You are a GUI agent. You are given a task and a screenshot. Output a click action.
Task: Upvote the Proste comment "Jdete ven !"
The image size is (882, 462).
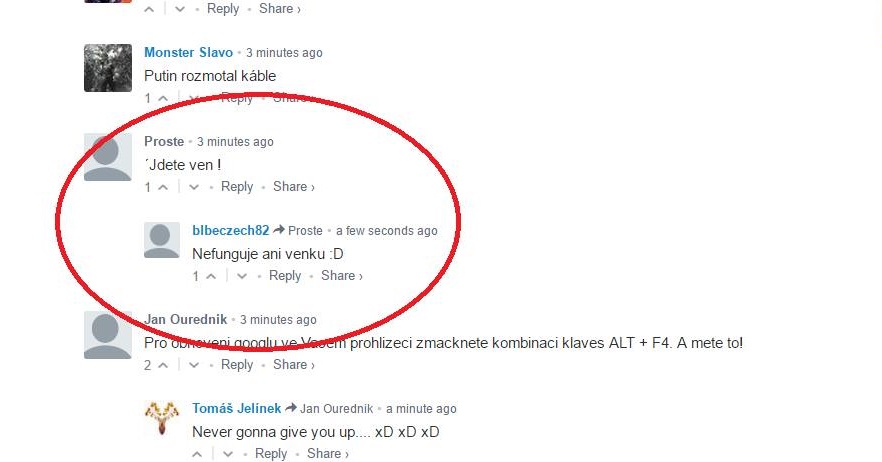click(x=163, y=187)
